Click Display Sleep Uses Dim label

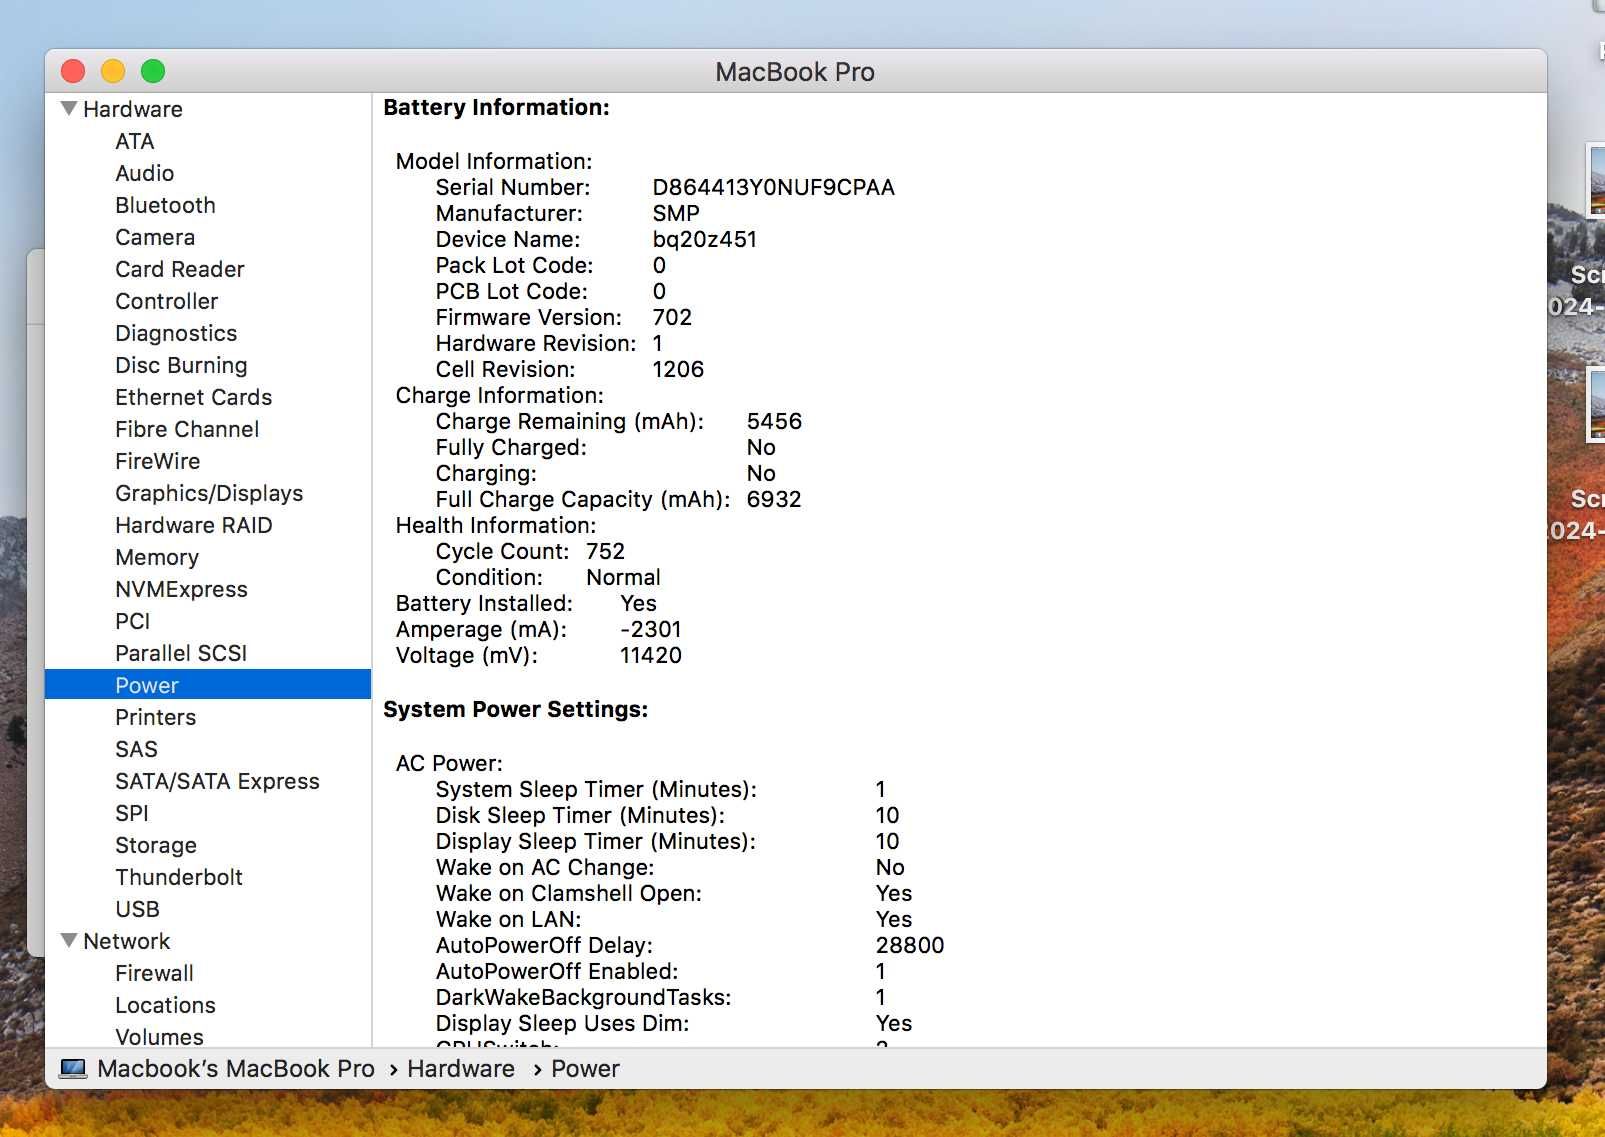562,1023
